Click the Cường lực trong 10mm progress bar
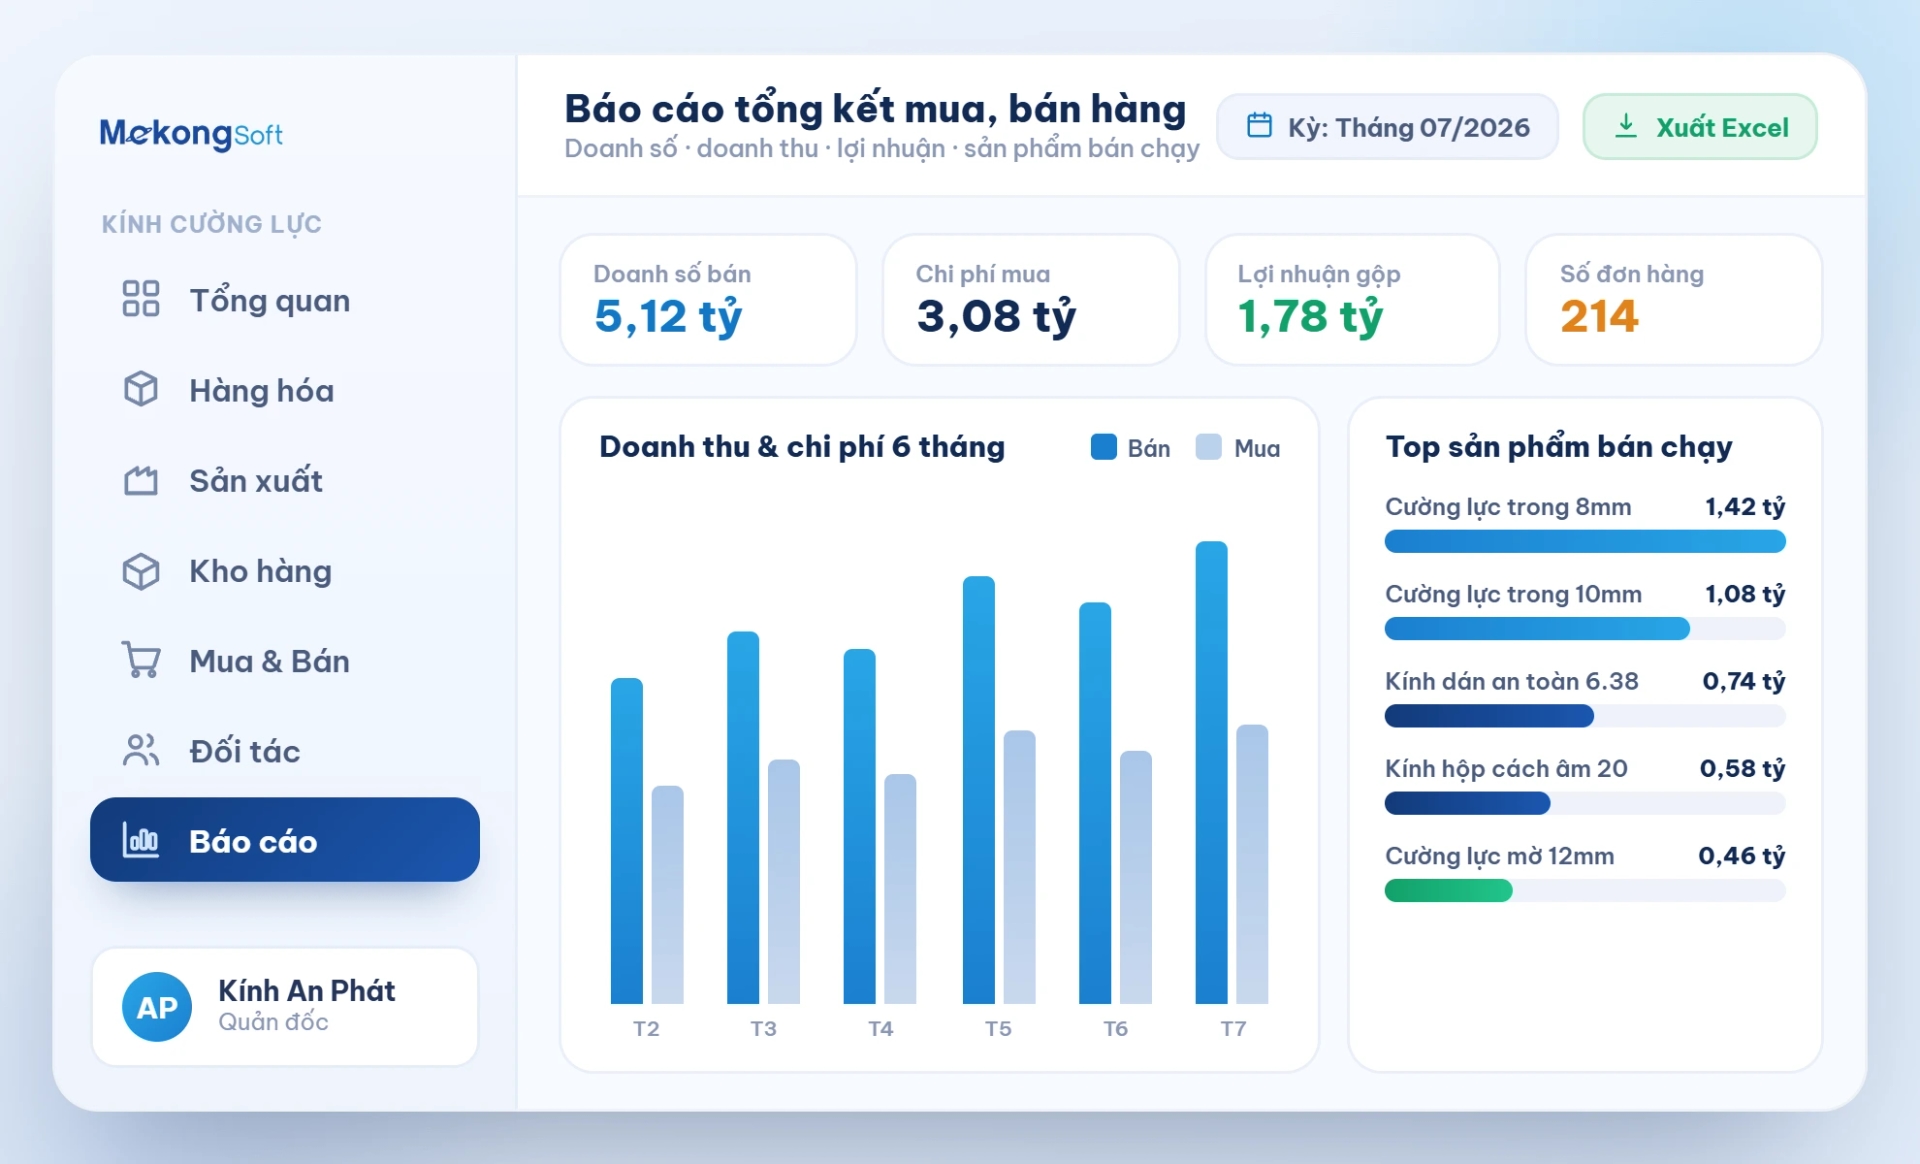The image size is (1920, 1164). coord(1585,629)
